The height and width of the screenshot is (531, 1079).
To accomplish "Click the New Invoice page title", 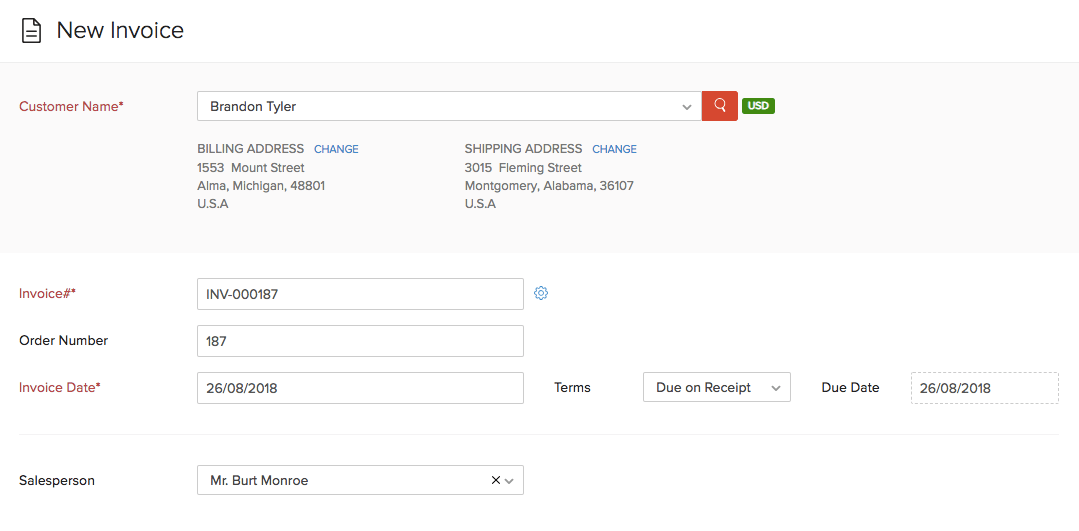I will [120, 31].
